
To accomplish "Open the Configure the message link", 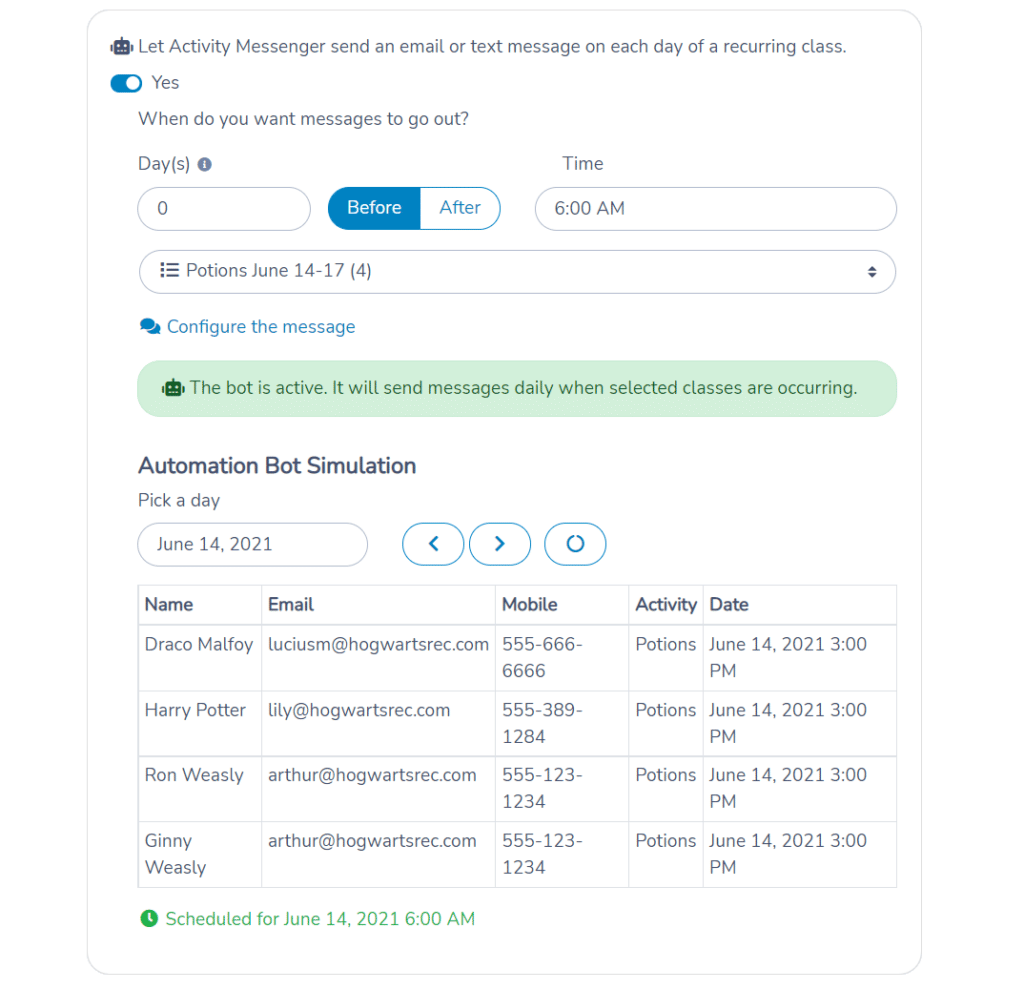I will pos(260,327).
